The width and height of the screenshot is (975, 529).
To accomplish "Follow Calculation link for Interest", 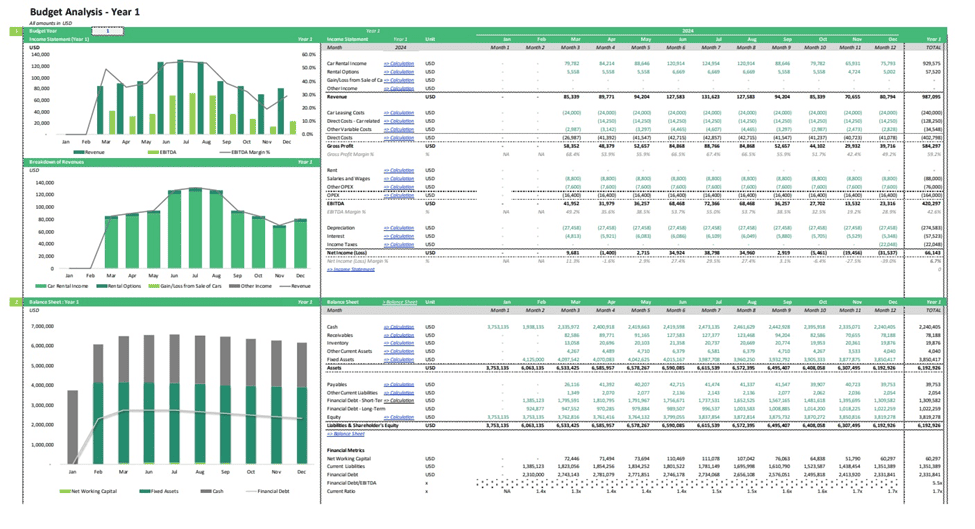I will pos(399,236).
